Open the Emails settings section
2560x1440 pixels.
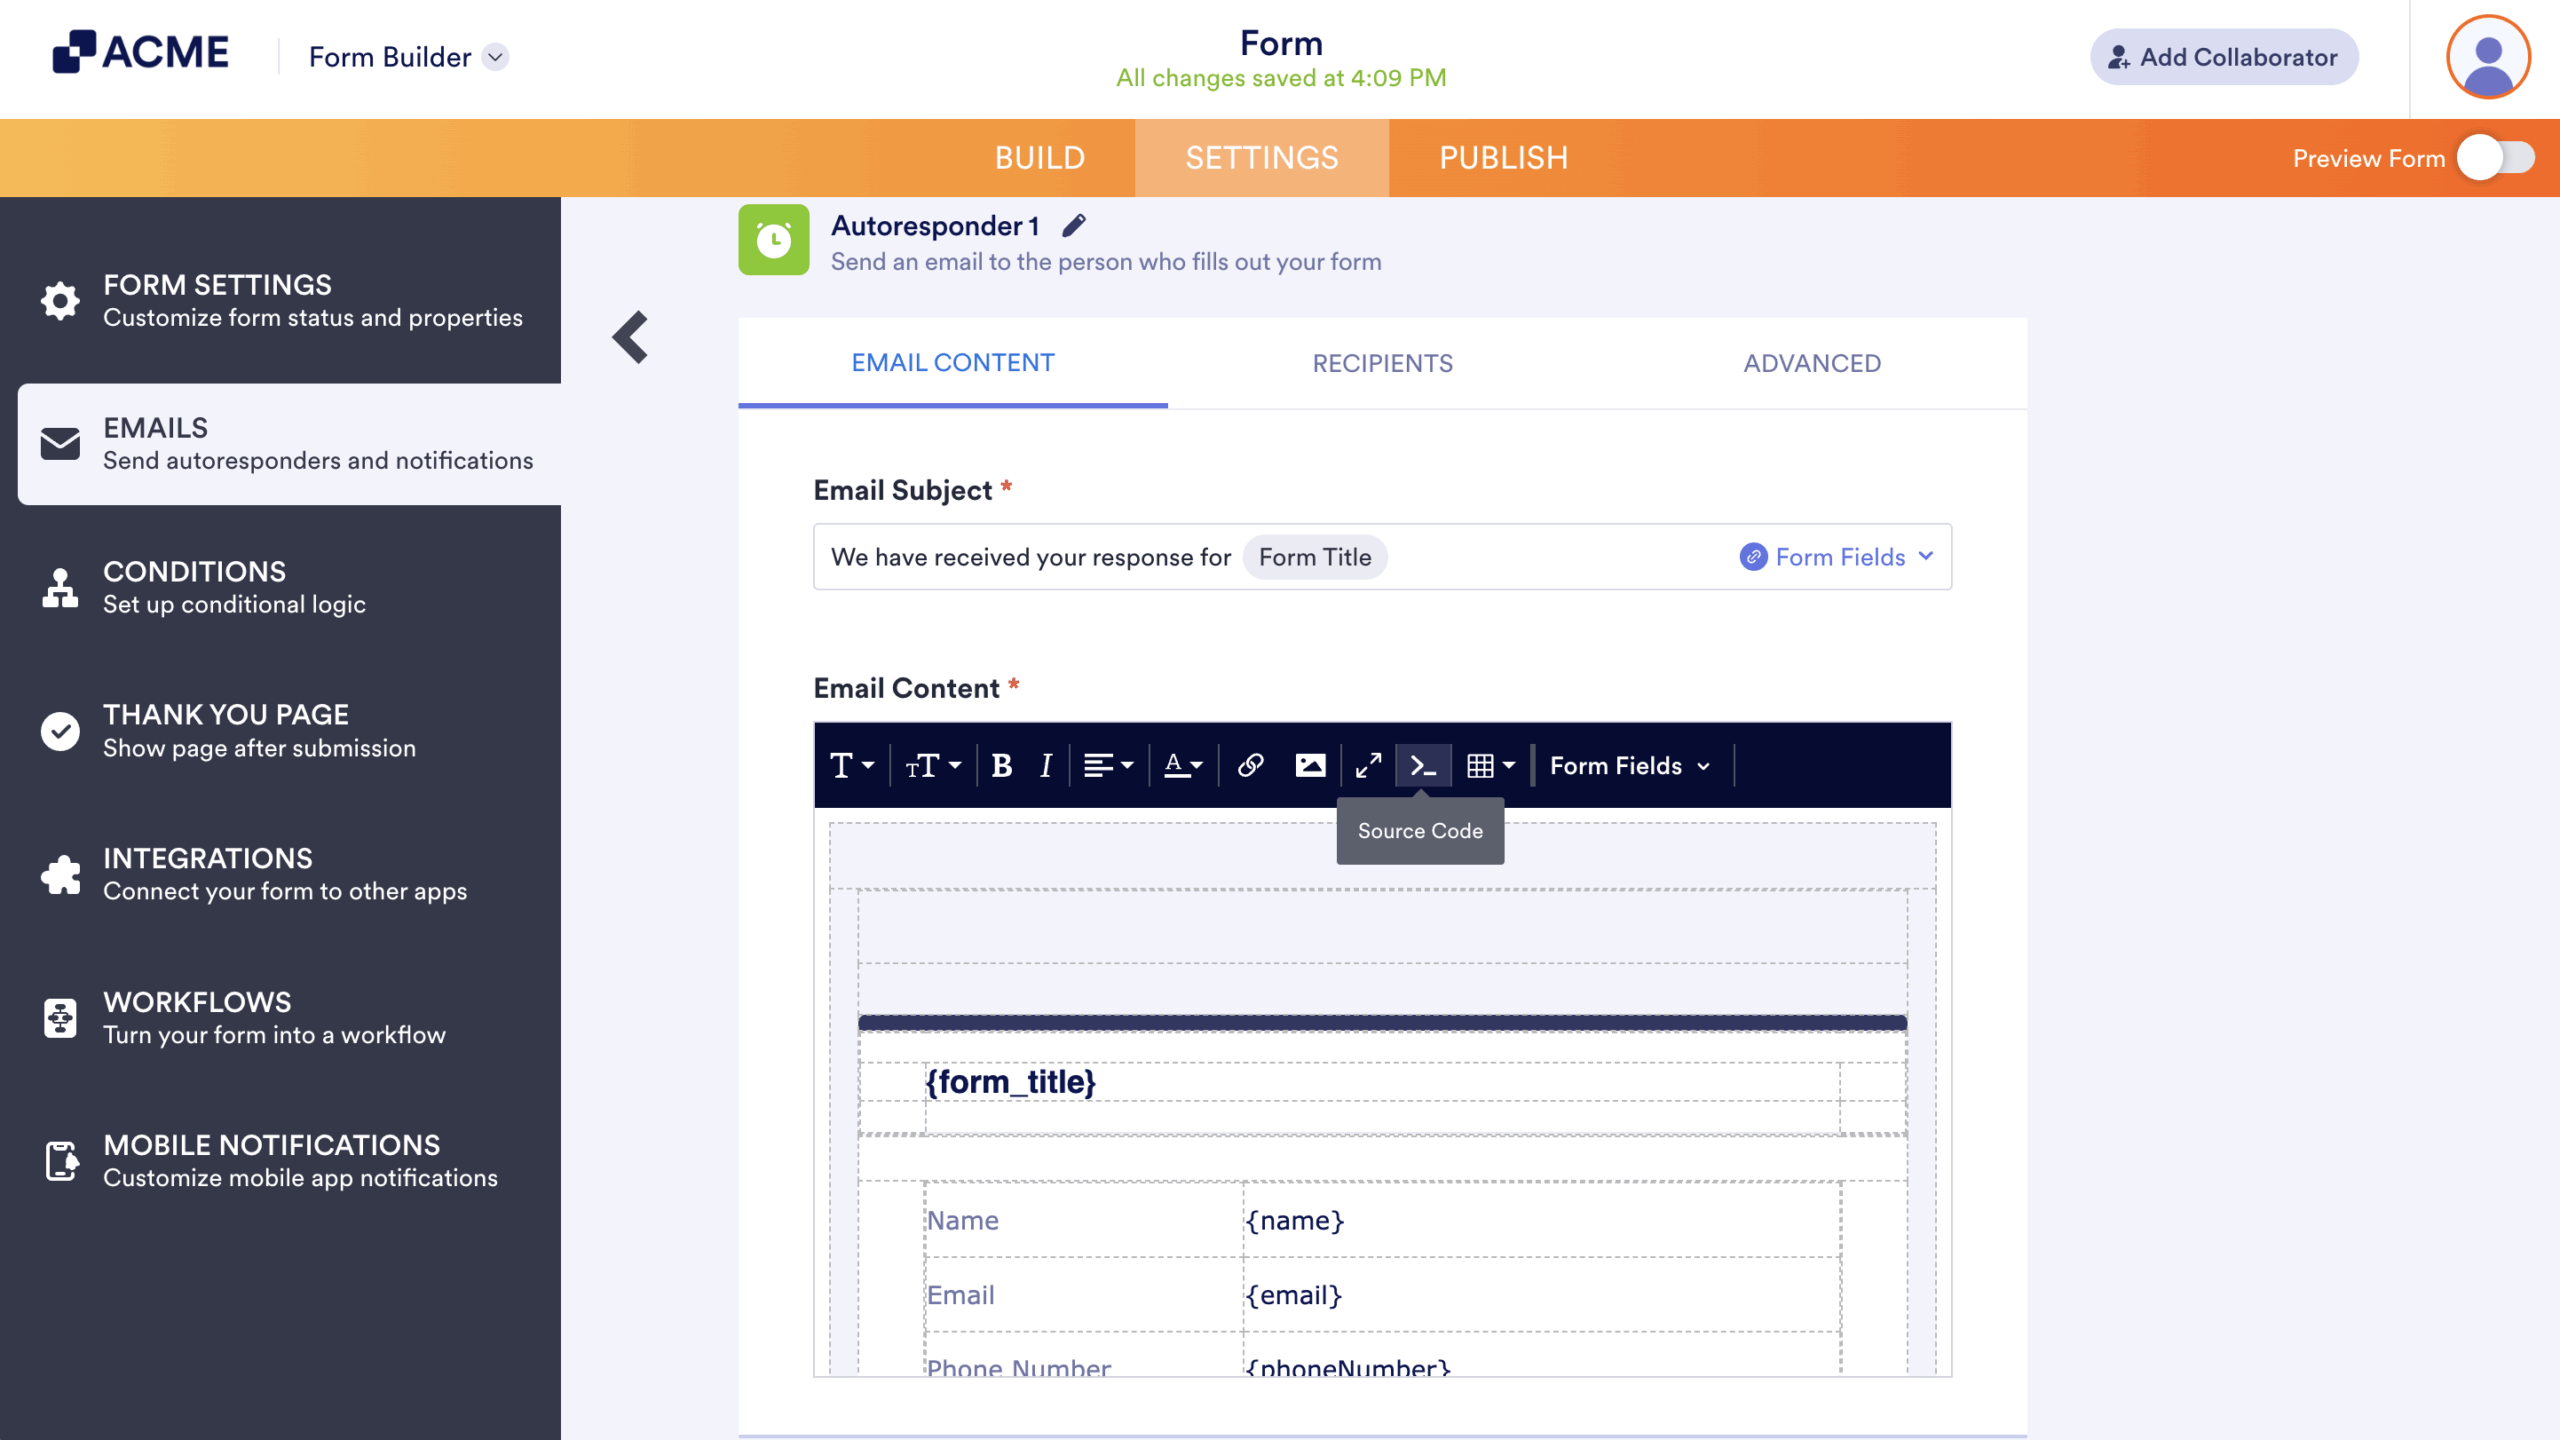click(x=287, y=443)
